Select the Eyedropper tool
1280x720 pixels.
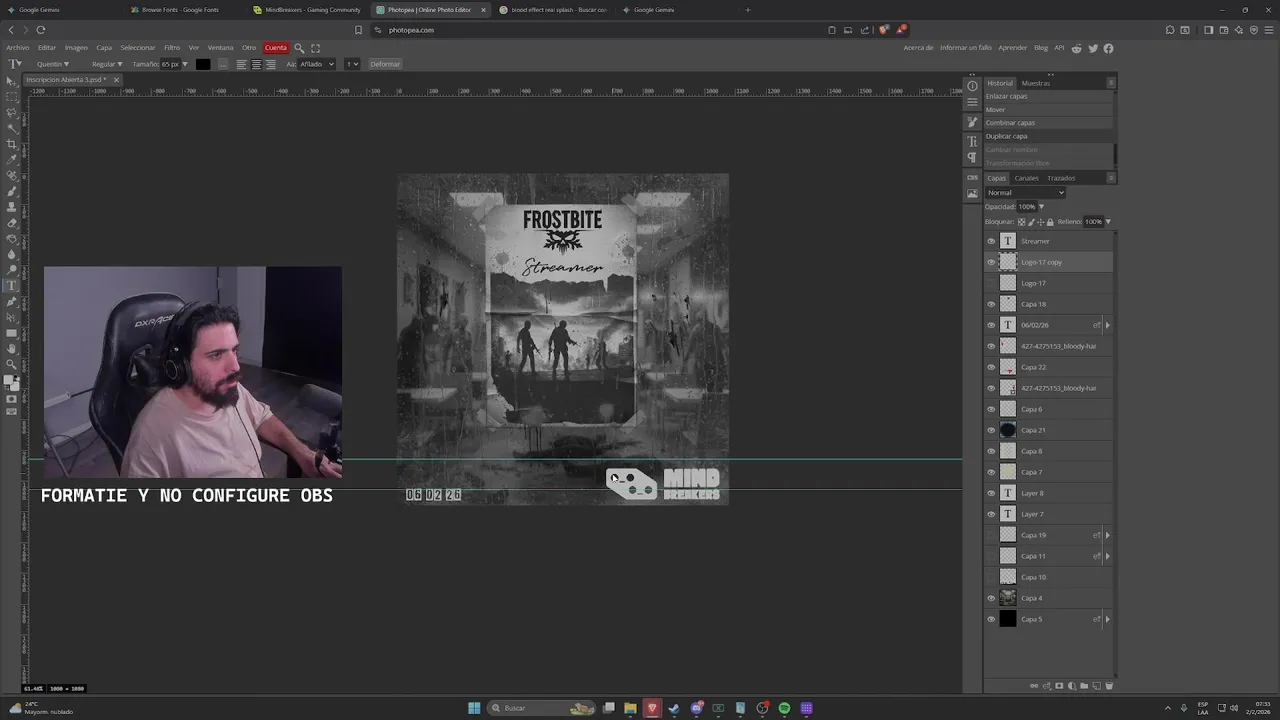[12, 160]
